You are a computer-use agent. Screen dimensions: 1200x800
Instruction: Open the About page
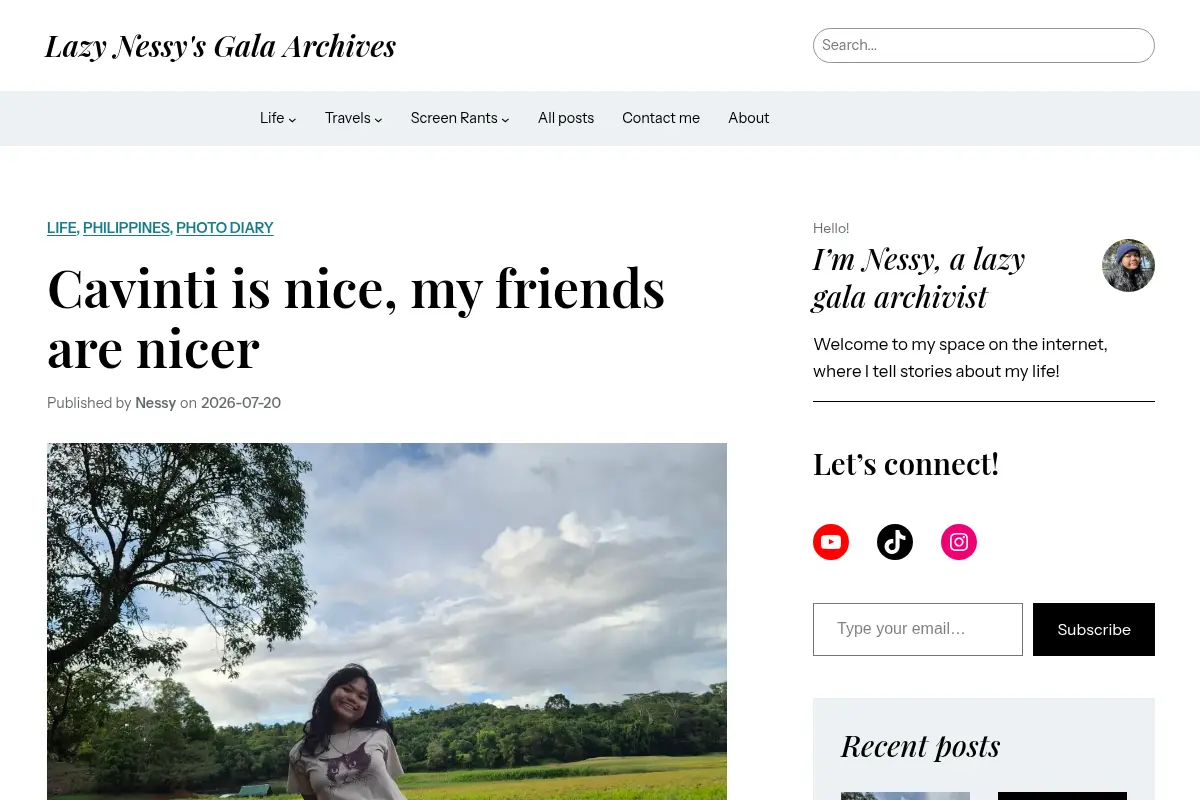point(748,118)
